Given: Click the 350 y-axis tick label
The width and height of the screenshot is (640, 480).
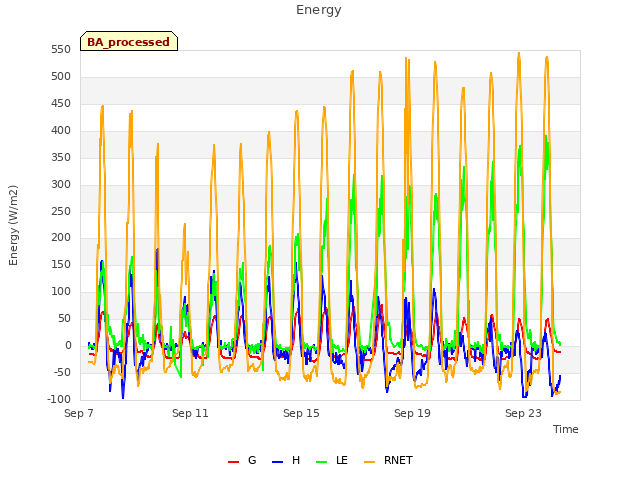Looking at the screenshot, I should click(x=61, y=158).
